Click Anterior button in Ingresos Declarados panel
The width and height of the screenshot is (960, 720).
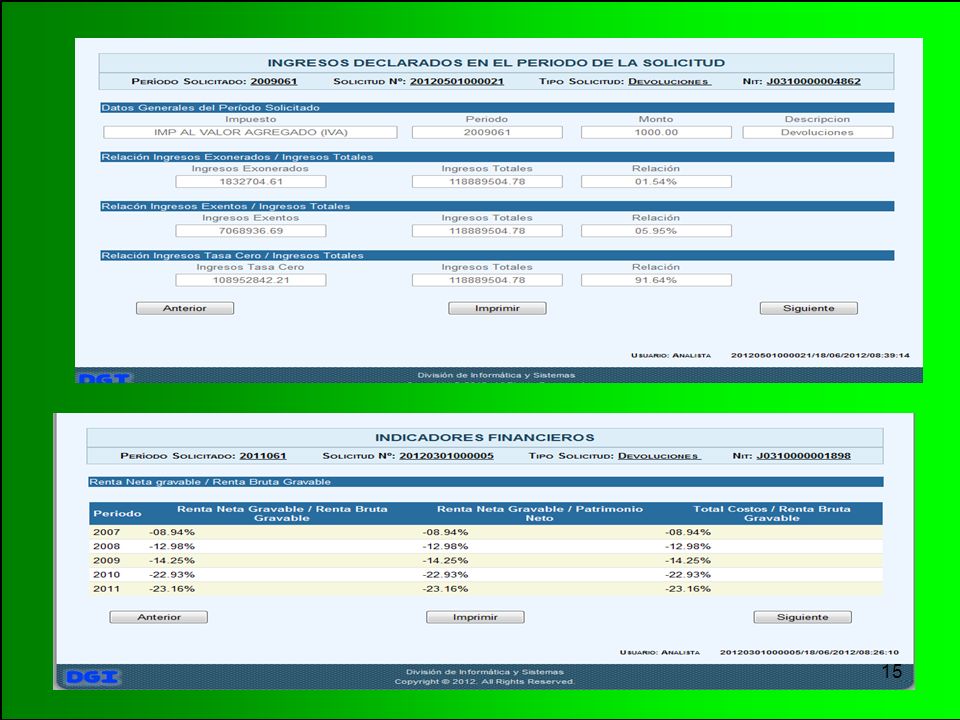click(x=185, y=308)
